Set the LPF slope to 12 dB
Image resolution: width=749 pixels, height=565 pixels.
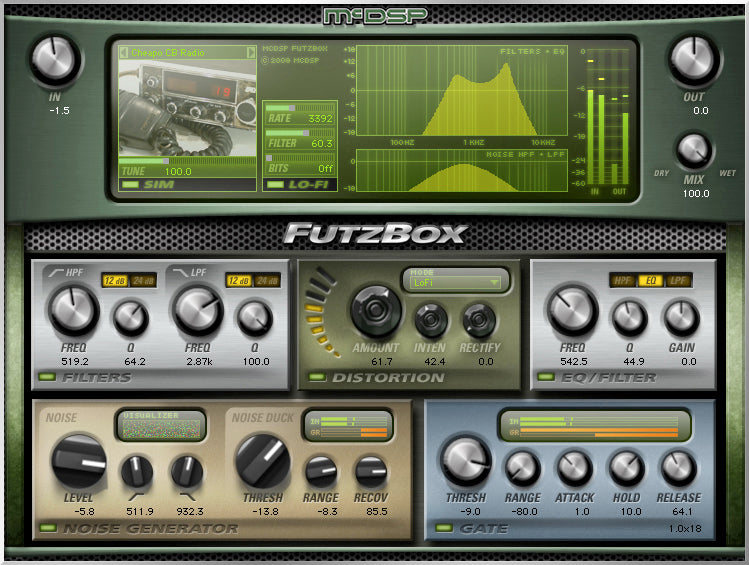pyautogui.click(x=238, y=281)
